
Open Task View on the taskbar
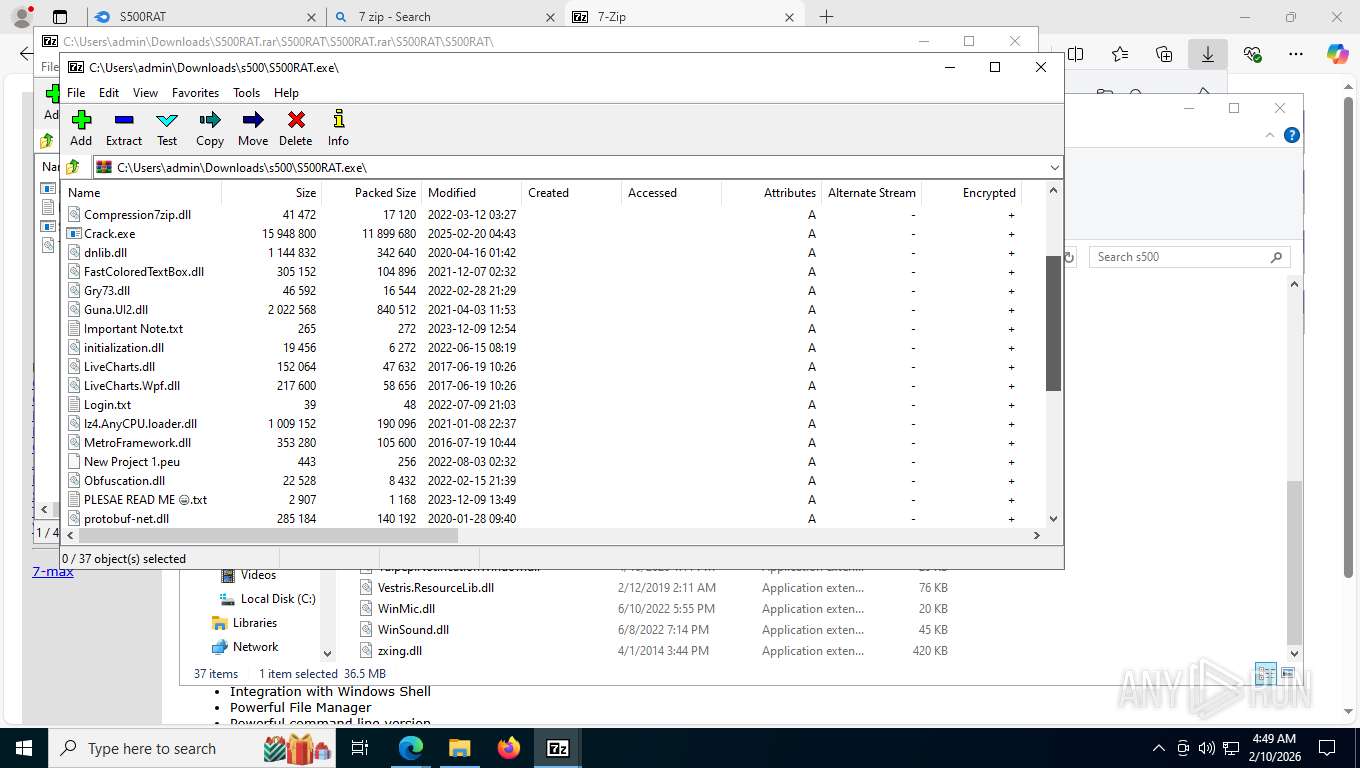click(x=360, y=748)
